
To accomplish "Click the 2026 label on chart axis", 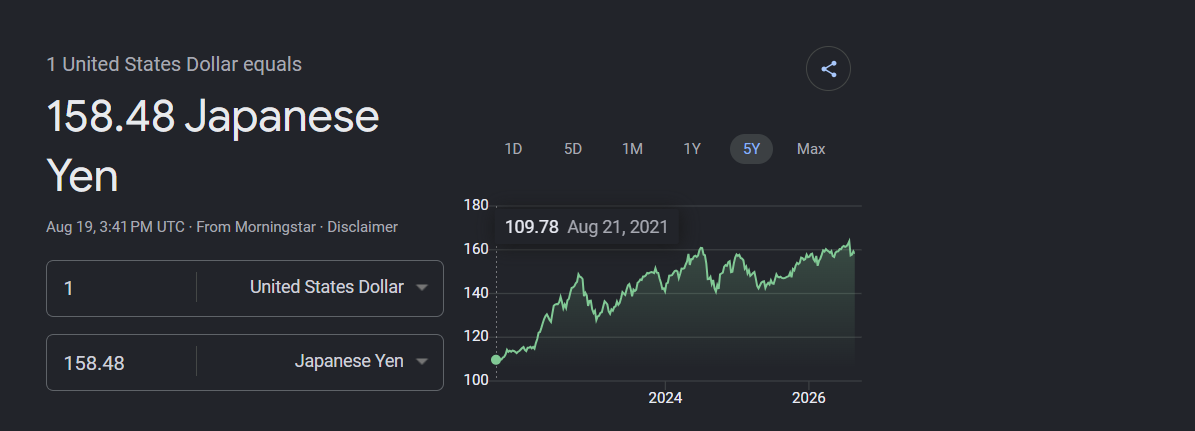I will [809, 398].
